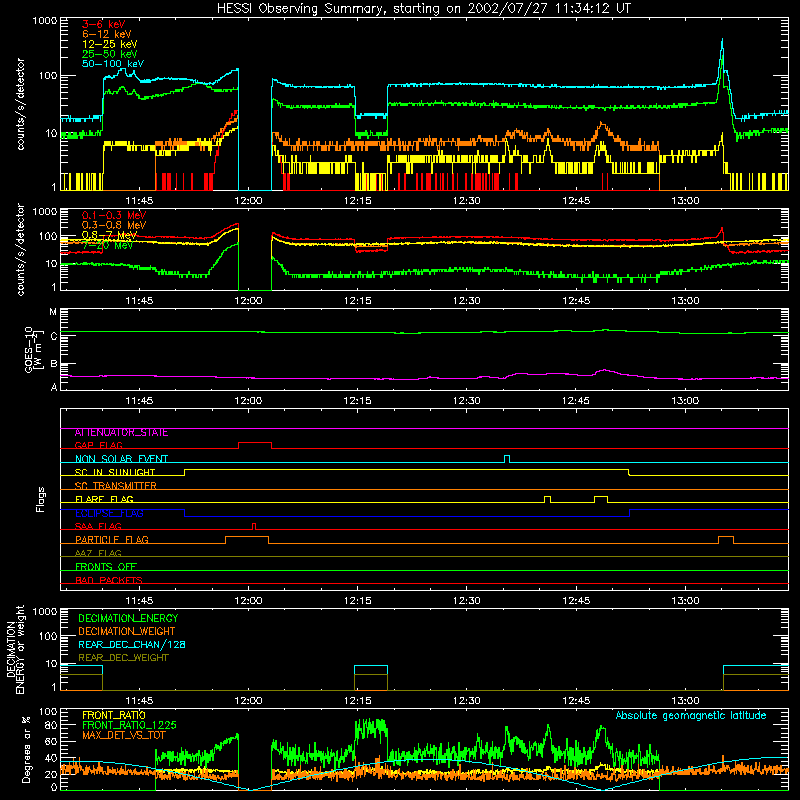Click the BAD_PACKETS flag label

pyautogui.click(x=109, y=580)
